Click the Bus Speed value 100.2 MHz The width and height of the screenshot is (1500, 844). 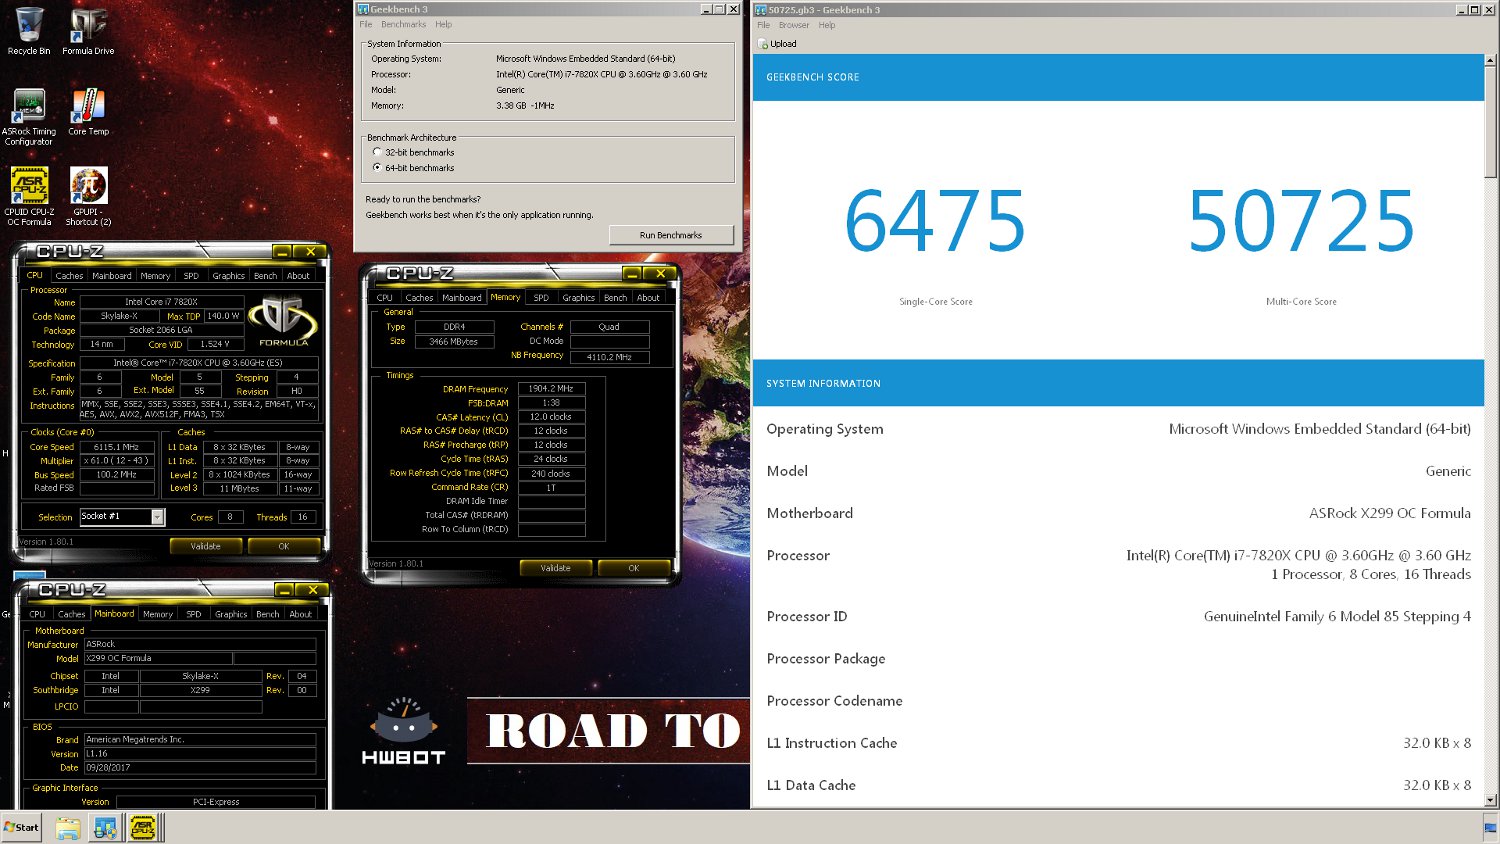pos(117,475)
